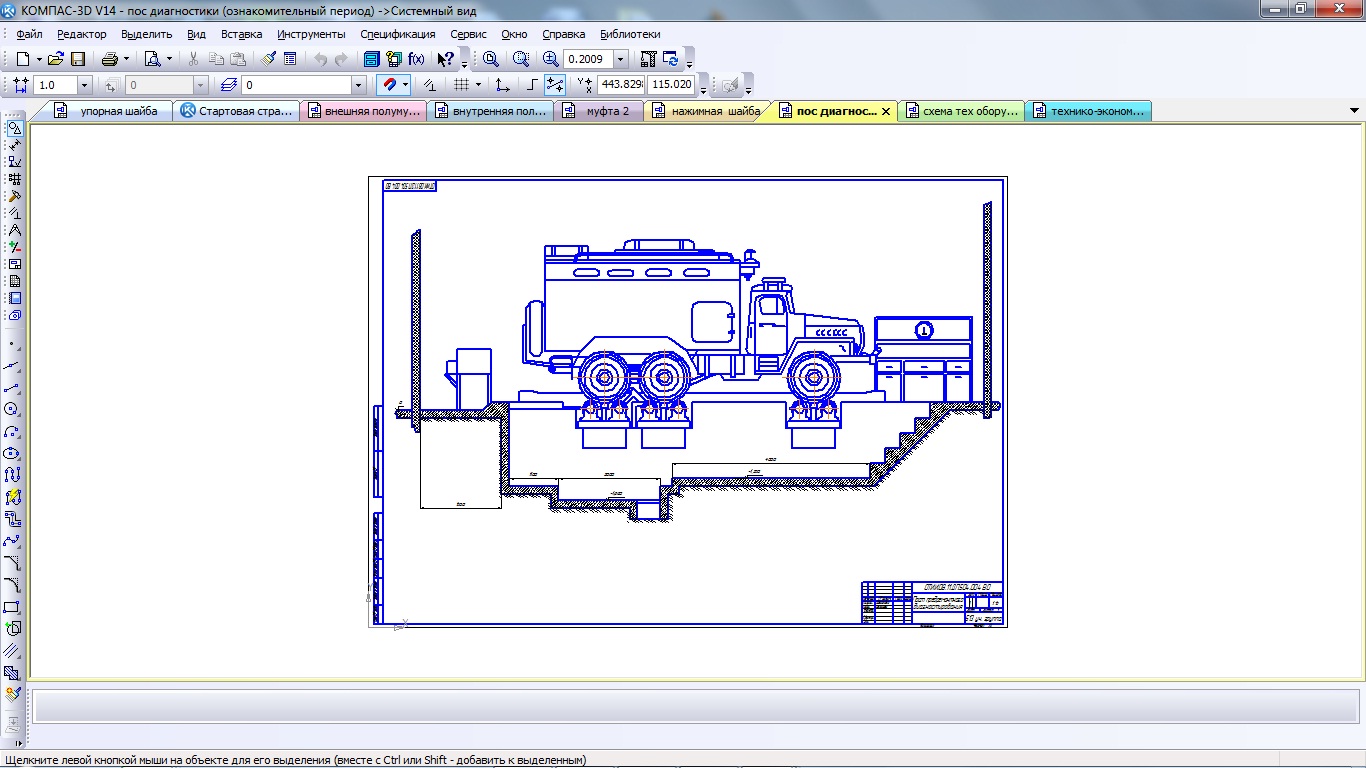Open the Dimensions panel in the left sidebar
The width and height of the screenshot is (1366, 768).
tap(14, 145)
